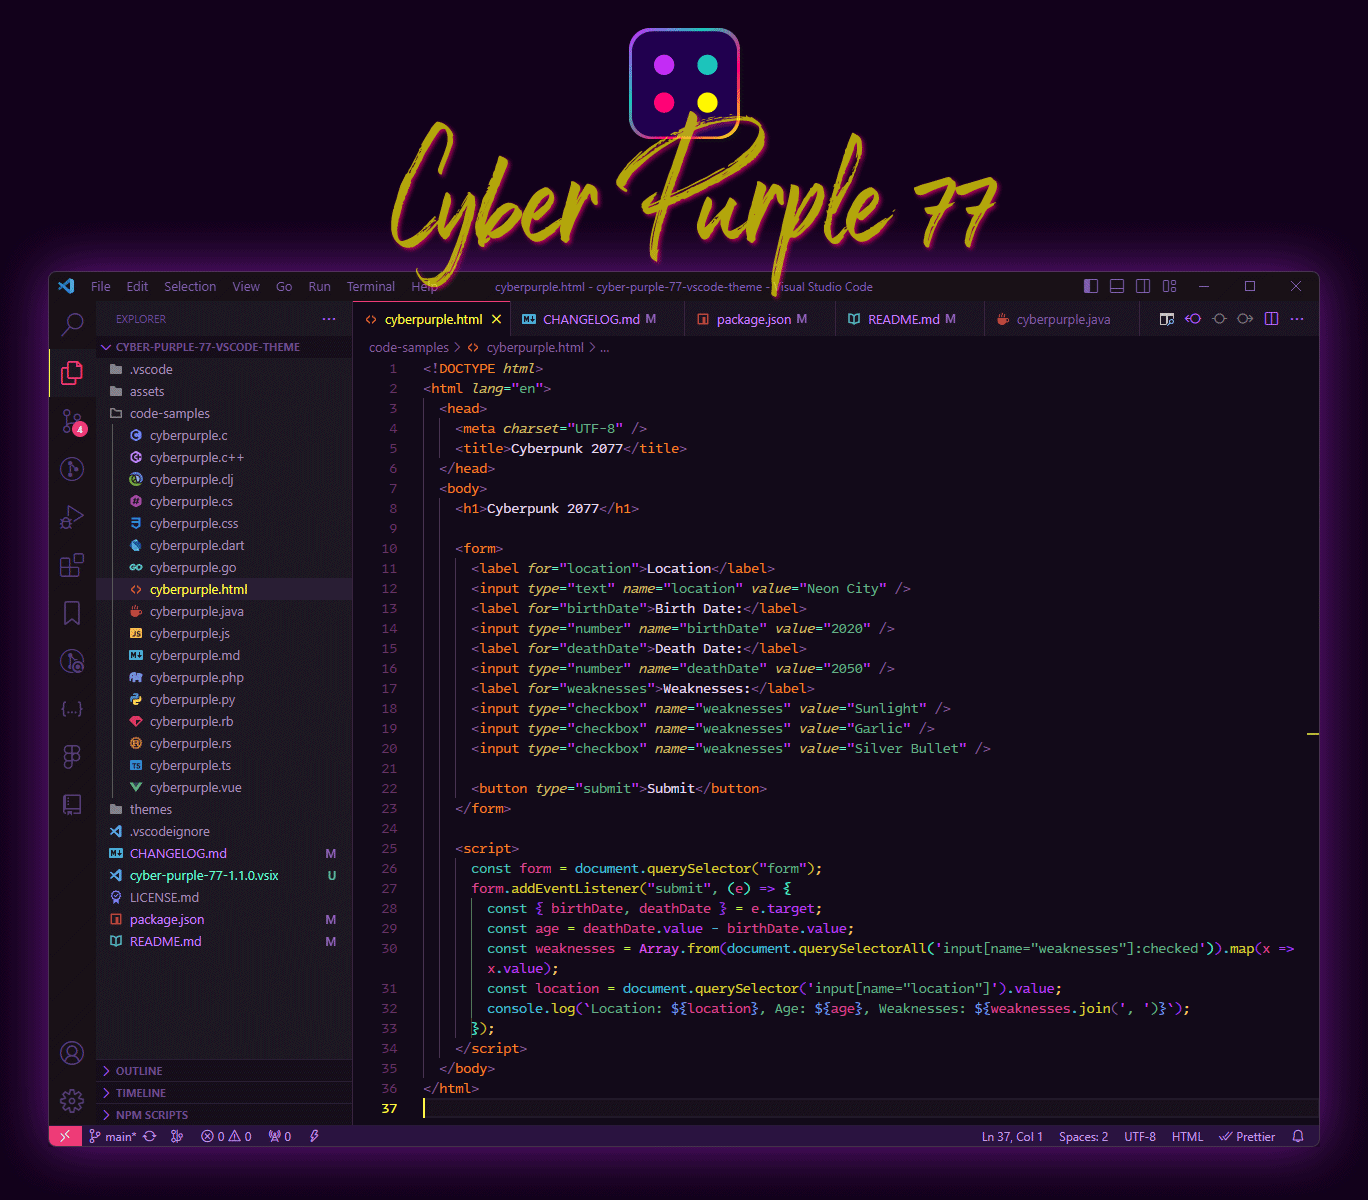
Task: Open cyberpurple.rs in explorer
Action: (224, 743)
